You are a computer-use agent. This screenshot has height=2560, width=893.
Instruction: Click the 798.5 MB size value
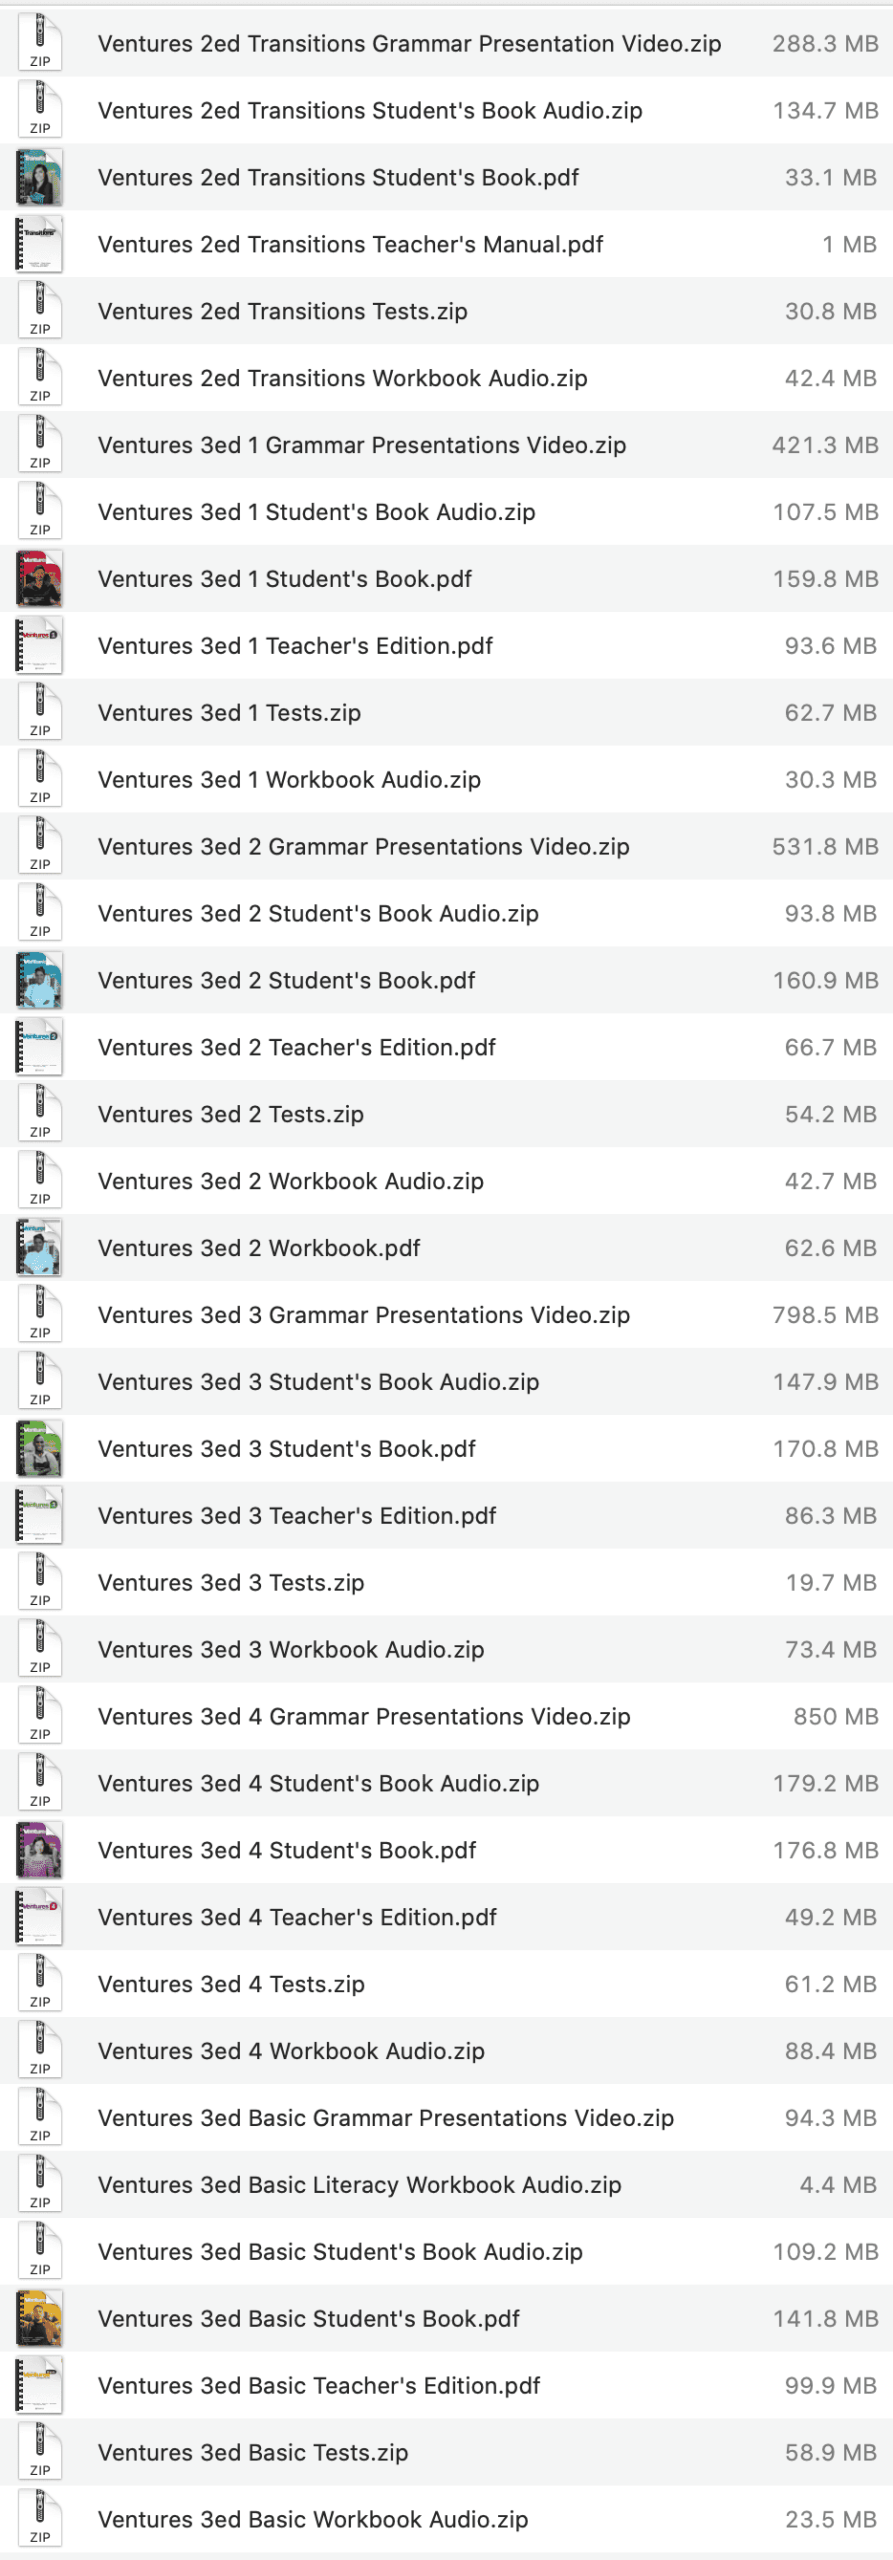point(825,1316)
